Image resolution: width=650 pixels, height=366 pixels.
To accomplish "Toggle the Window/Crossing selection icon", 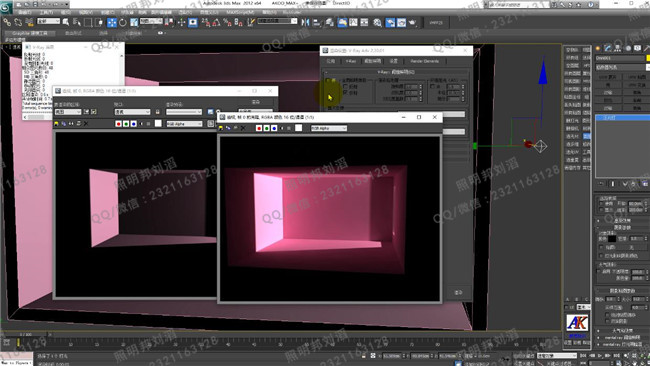I will pos(99,22).
